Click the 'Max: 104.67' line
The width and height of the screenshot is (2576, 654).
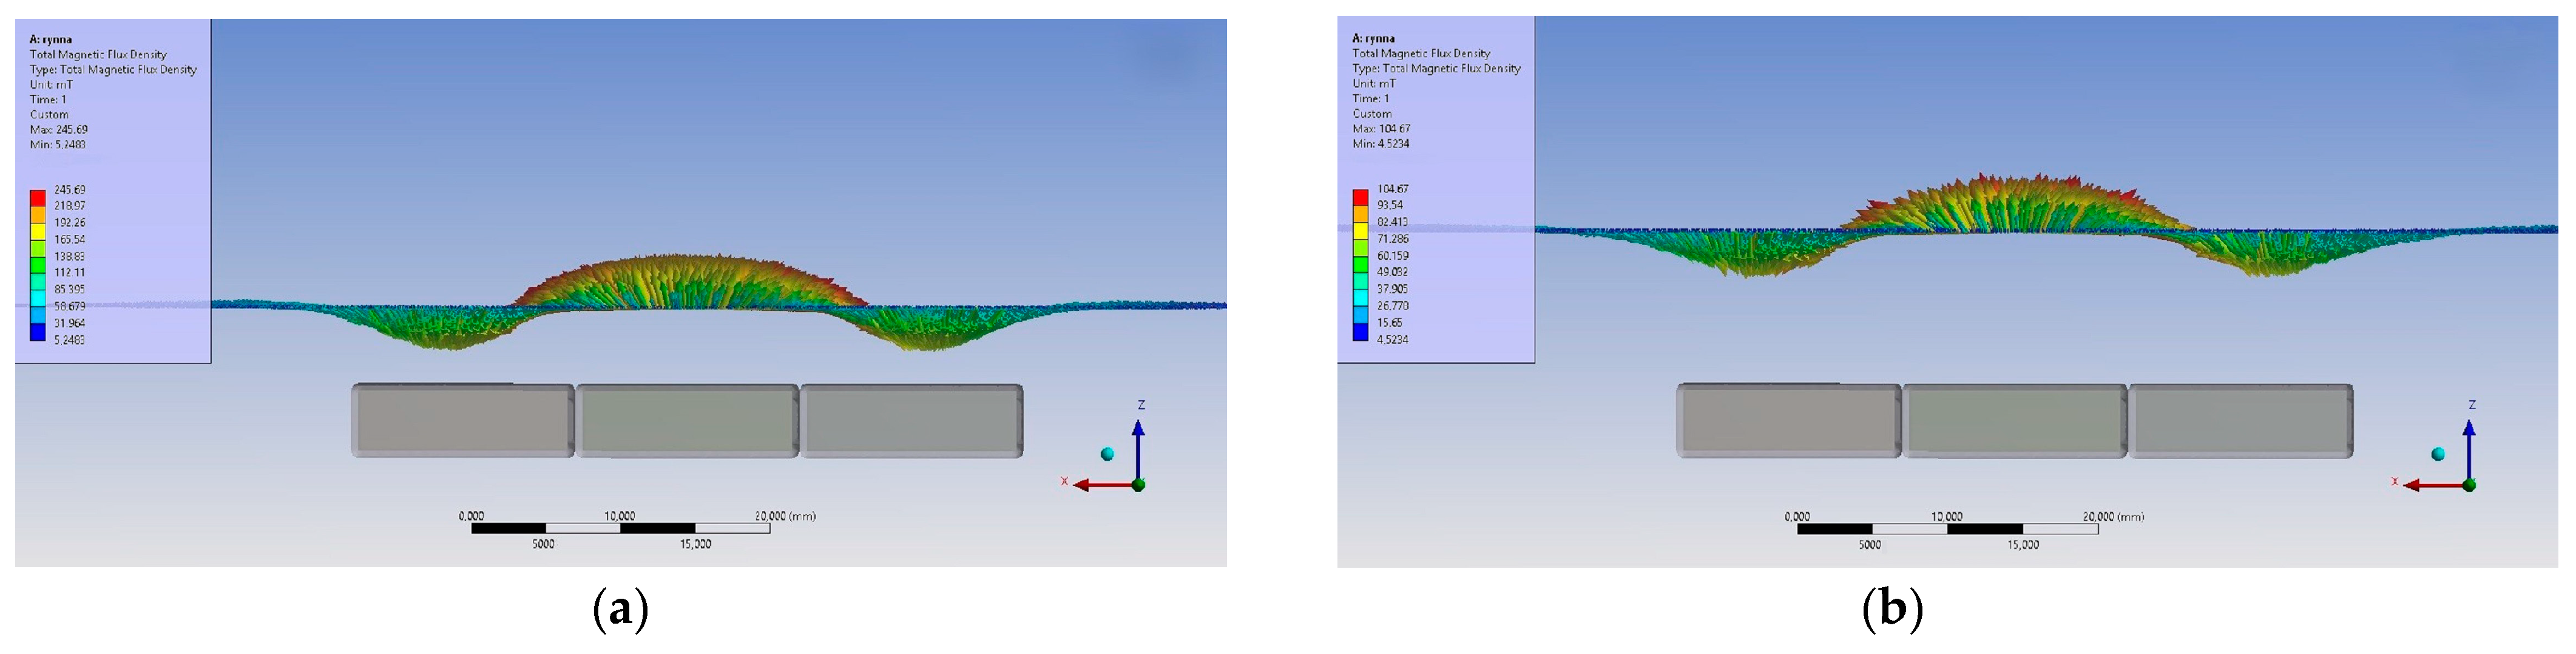point(1382,129)
